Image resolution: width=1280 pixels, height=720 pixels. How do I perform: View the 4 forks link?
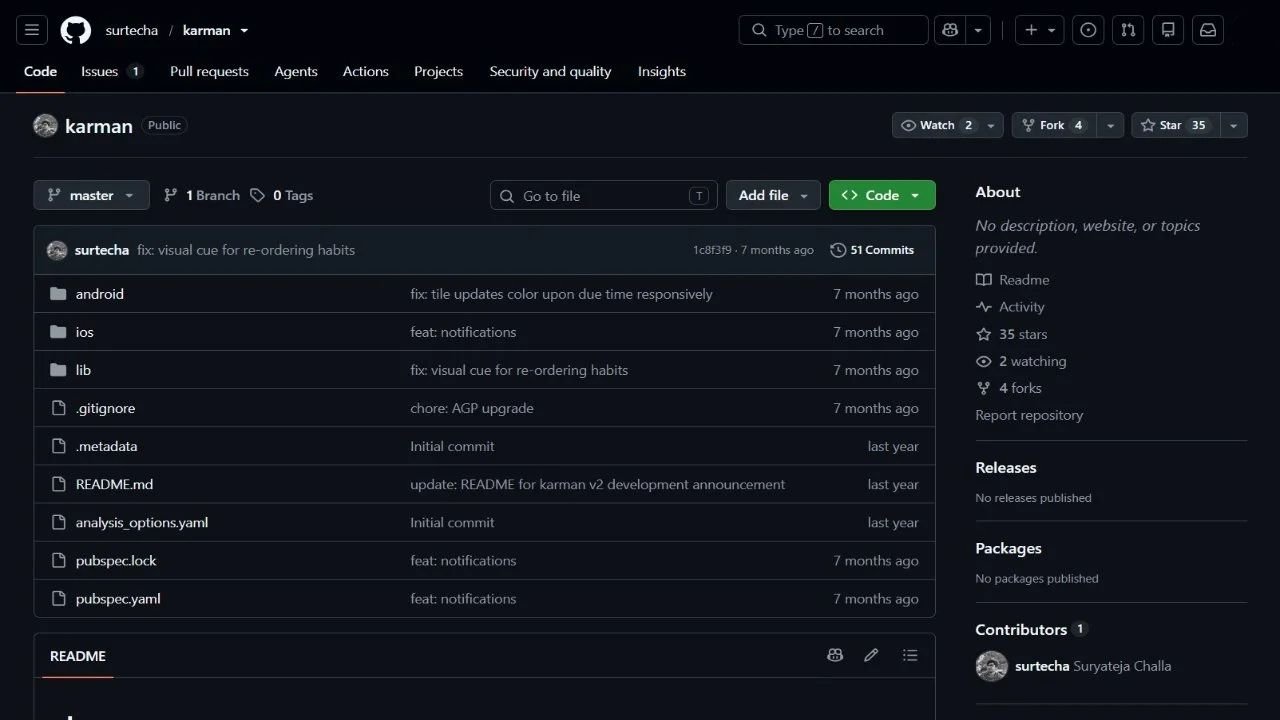pos(1009,388)
